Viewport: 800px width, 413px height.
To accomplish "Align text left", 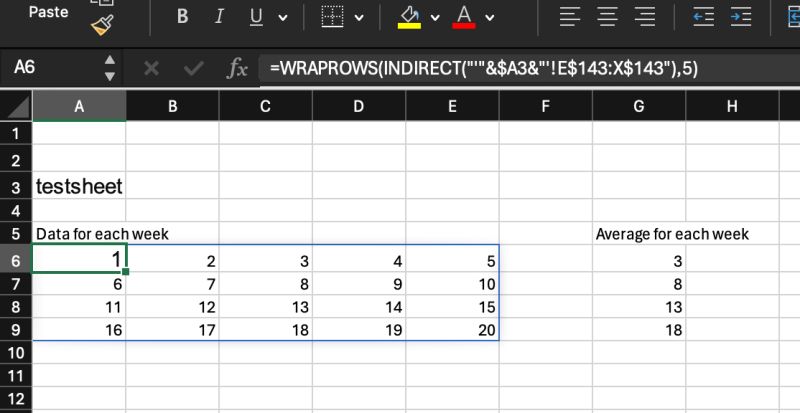I will (x=570, y=17).
